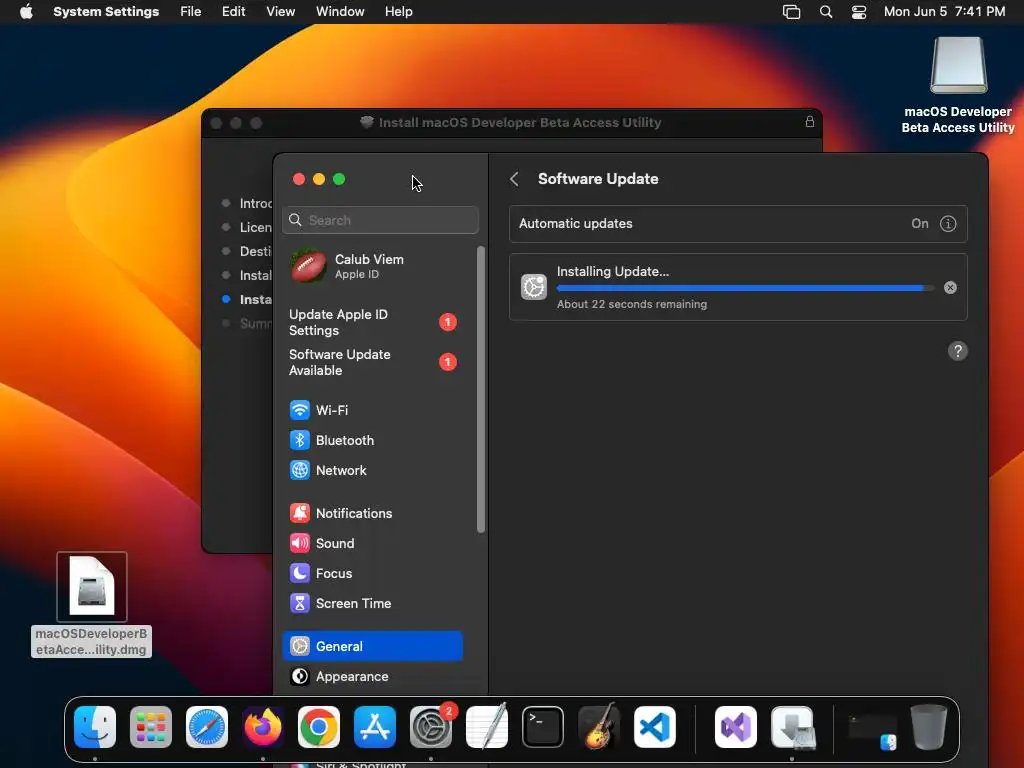Open TextEdit from the Dock

pos(487,727)
